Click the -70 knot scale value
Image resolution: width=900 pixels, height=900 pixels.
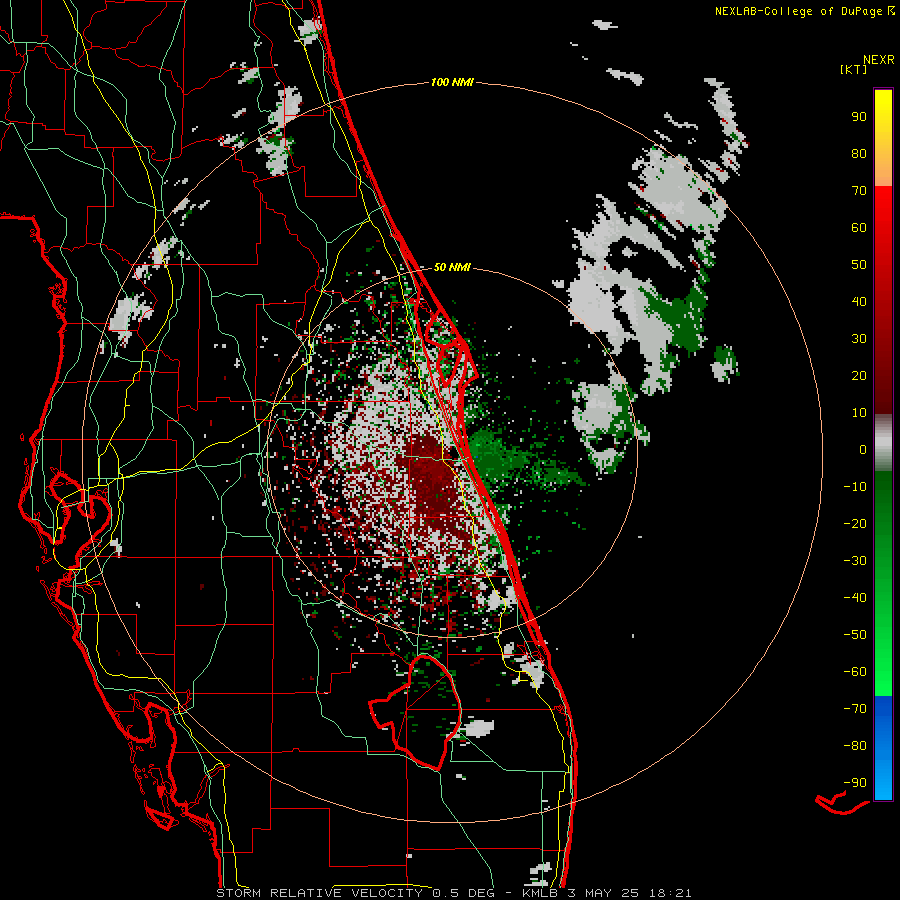[x=855, y=709]
